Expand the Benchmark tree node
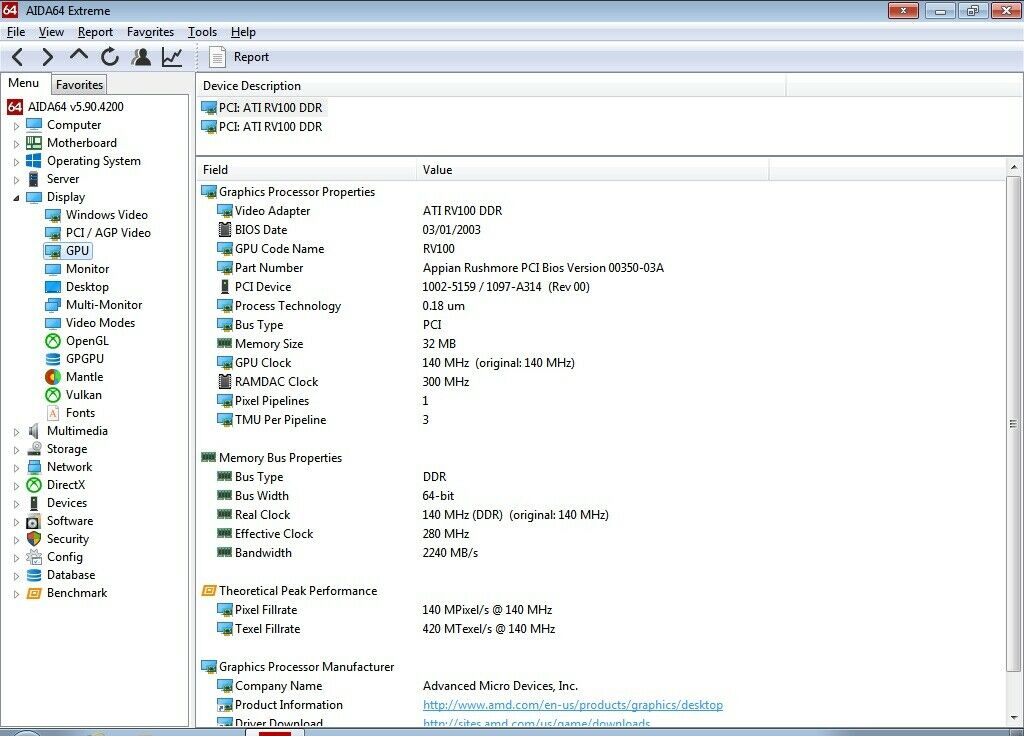This screenshot has width=1024, height=736. pos(16,593)
